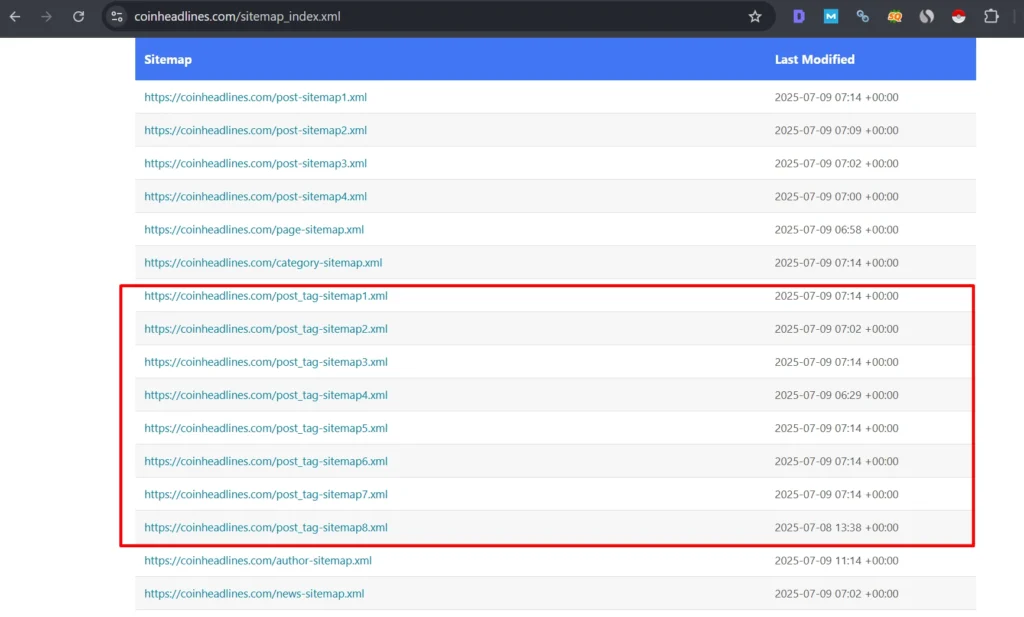The width and height of the screenshot is (1024, 617).
Task: Select the date 2025-07-09 11:14 +00:00
Action: coord(837,560)
